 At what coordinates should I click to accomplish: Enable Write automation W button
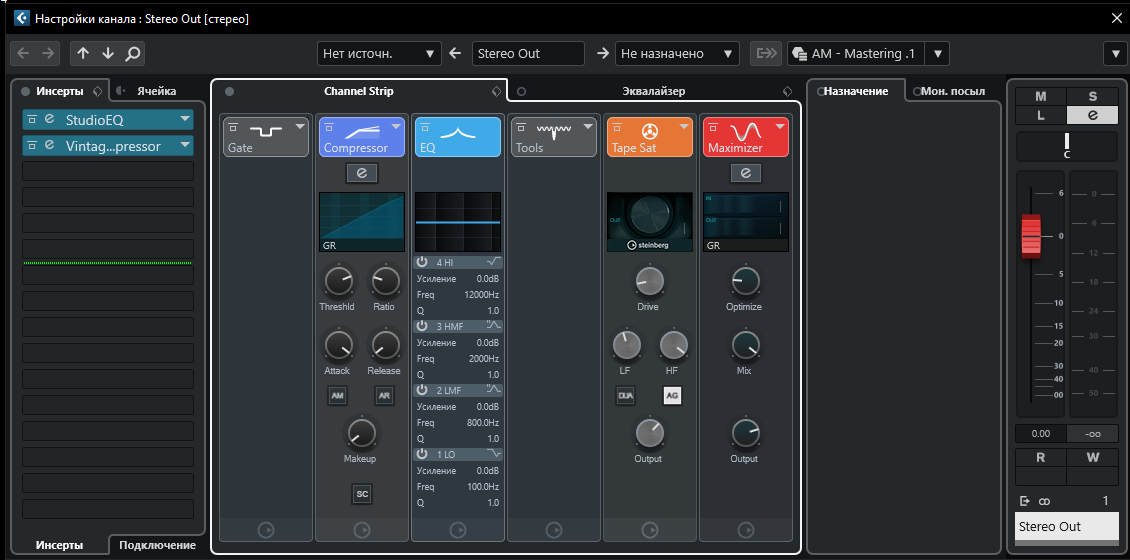pos(1093,458)
